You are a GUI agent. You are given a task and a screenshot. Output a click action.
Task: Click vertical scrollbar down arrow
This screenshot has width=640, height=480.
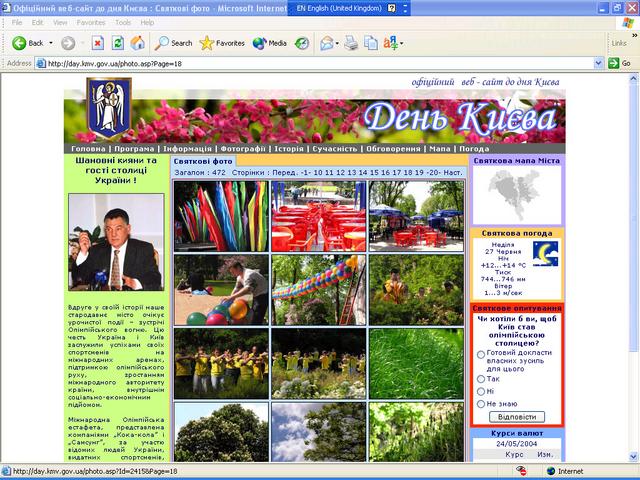(x=634, y=456)
